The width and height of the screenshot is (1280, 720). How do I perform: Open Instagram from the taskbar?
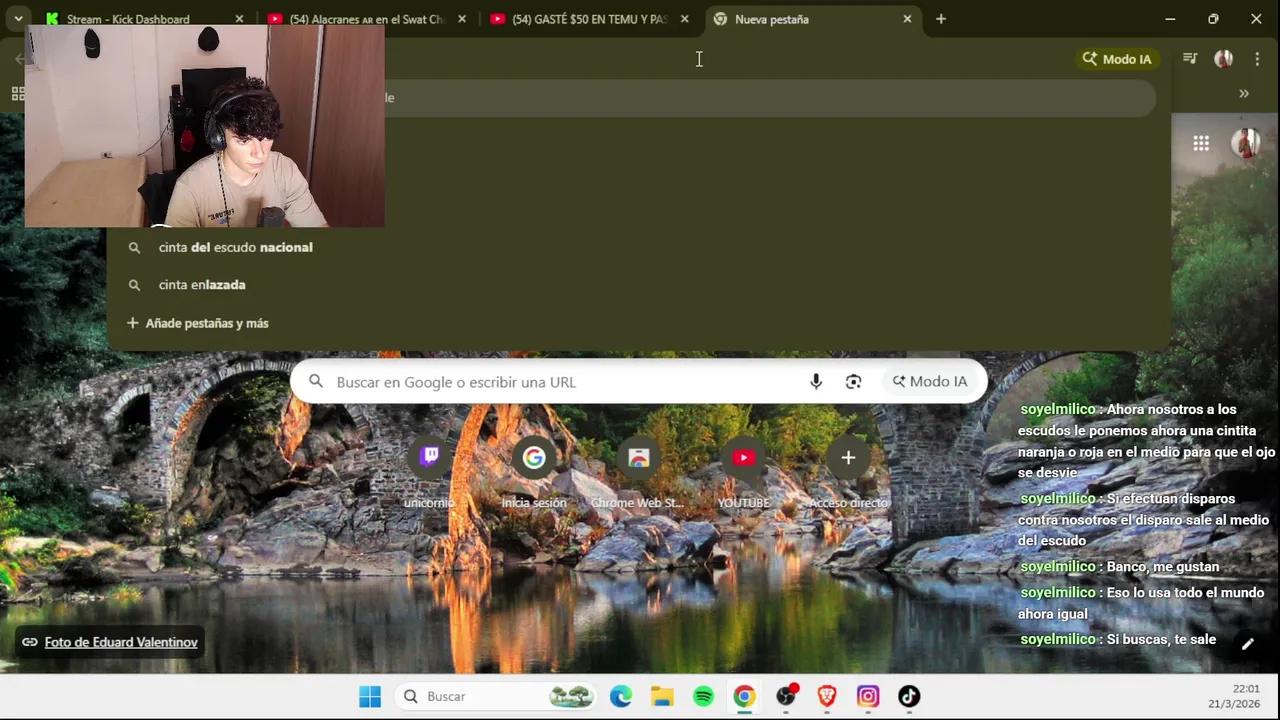(868, 696)
